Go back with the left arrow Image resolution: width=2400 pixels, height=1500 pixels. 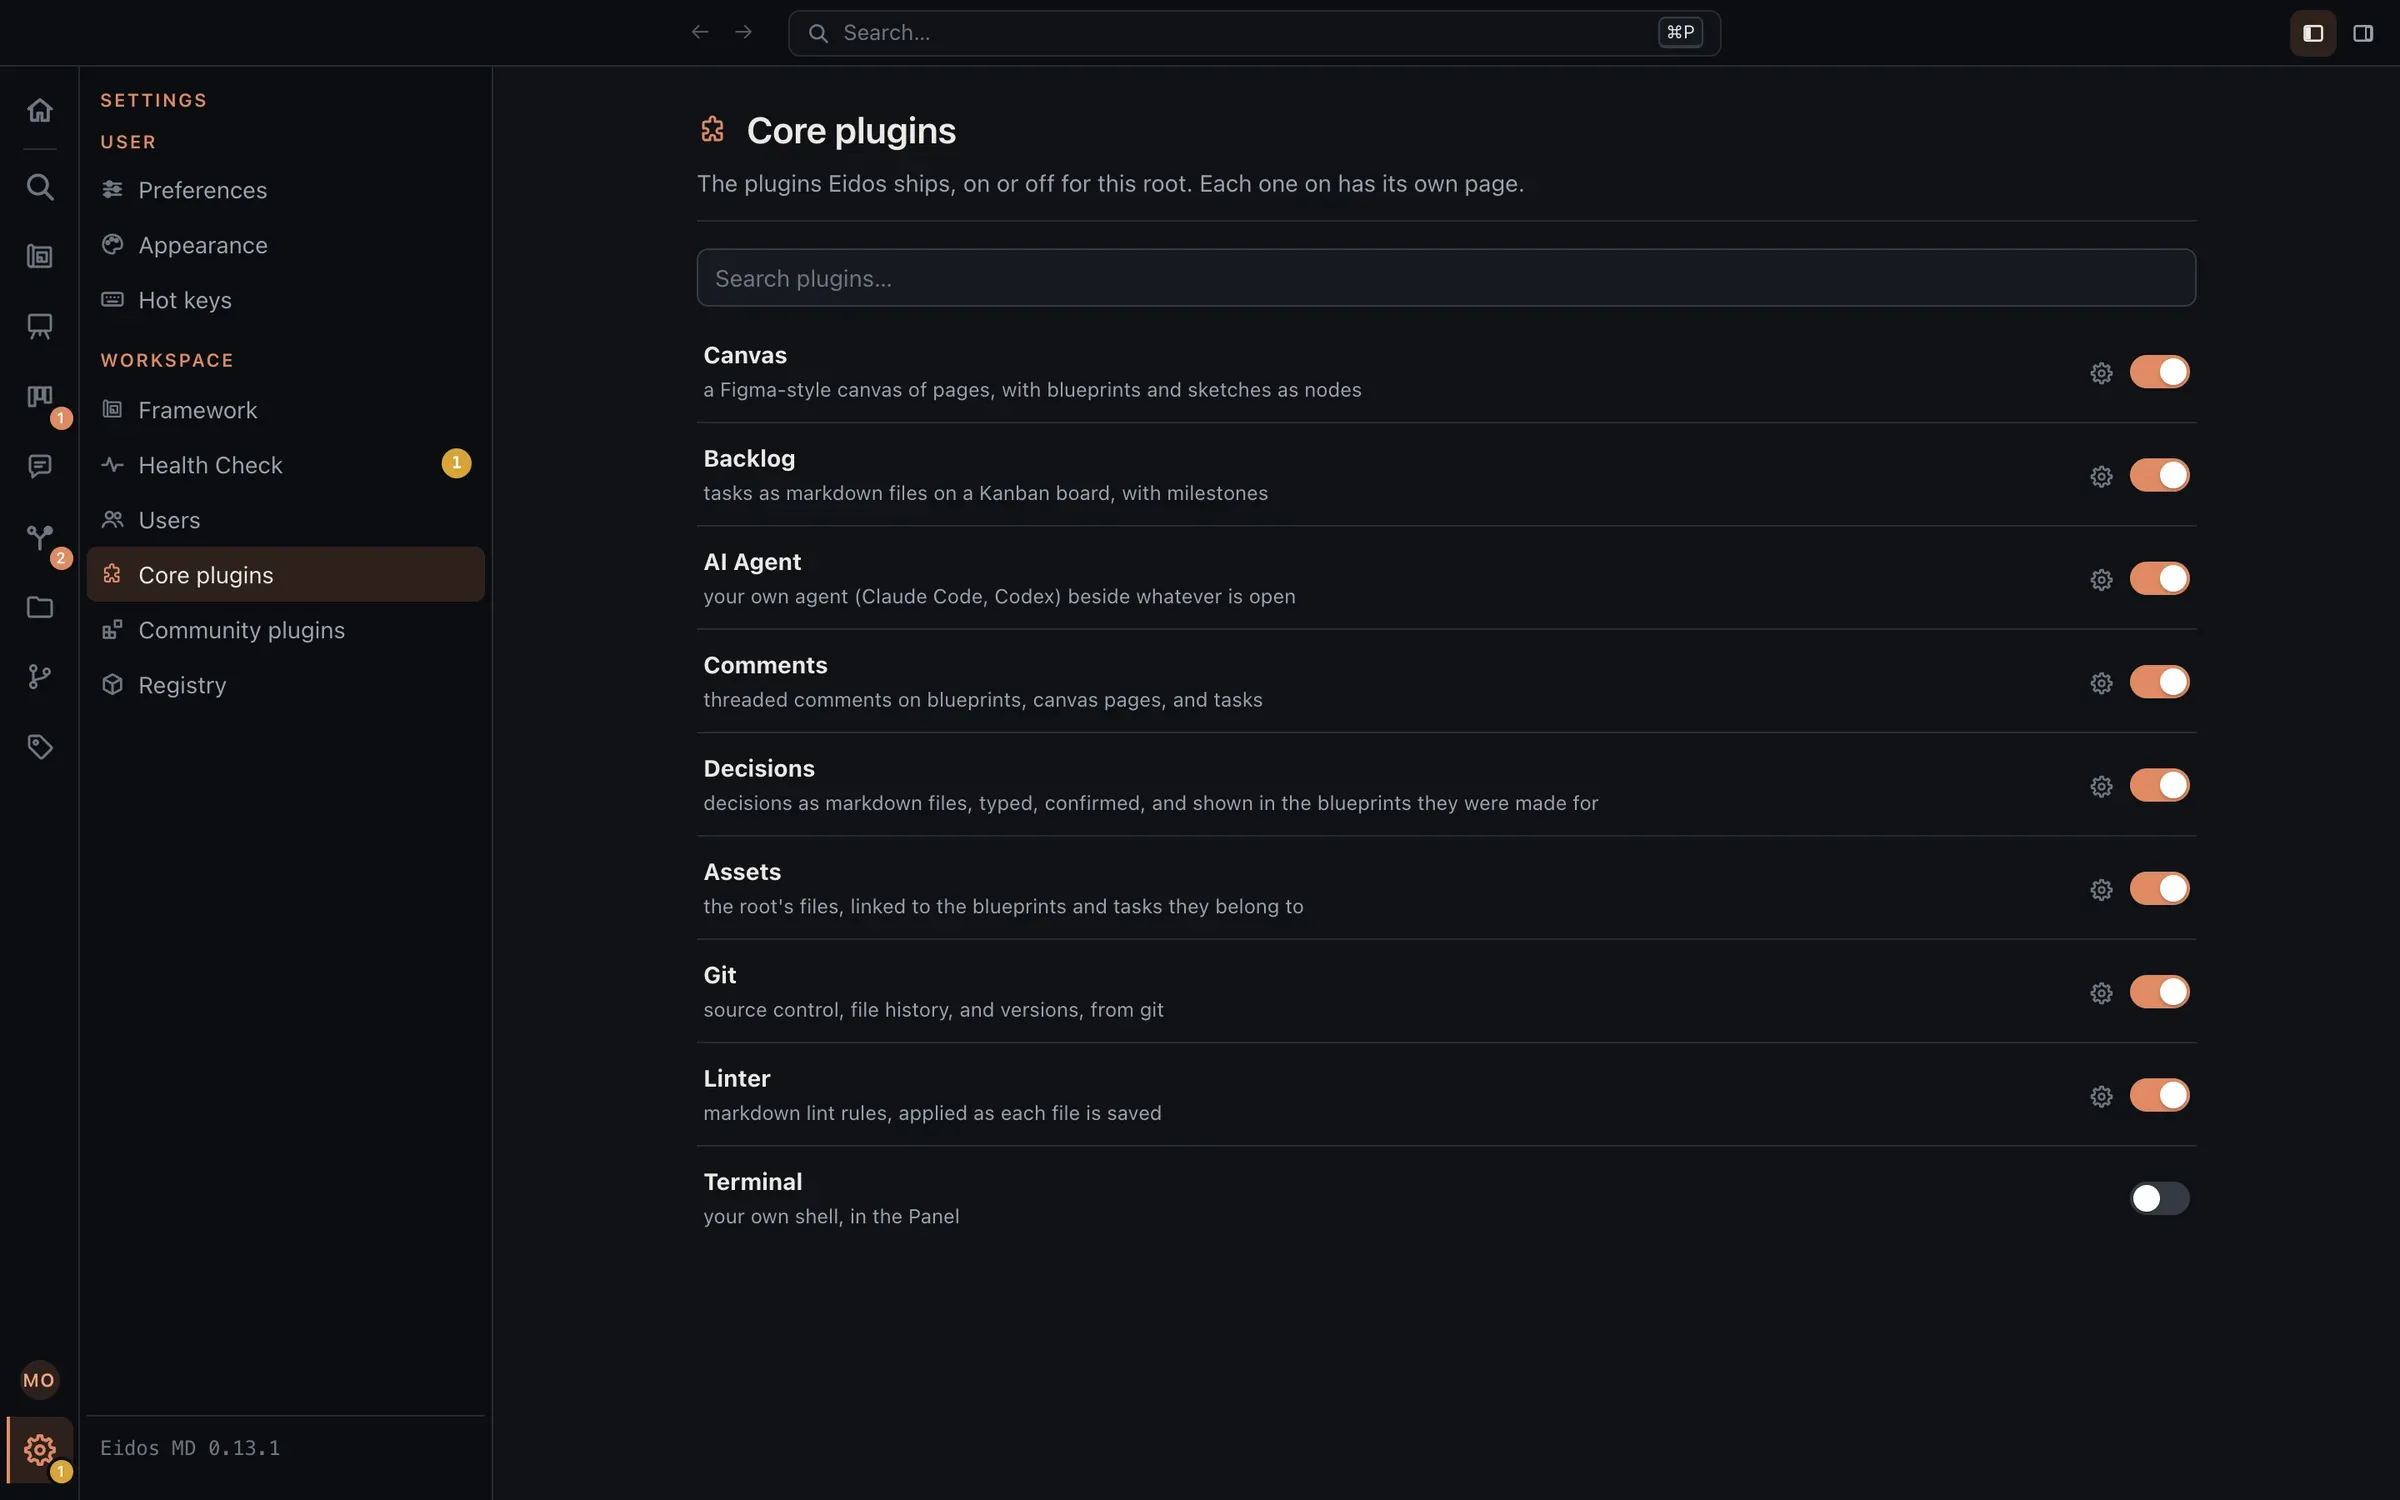pos(700,33)
